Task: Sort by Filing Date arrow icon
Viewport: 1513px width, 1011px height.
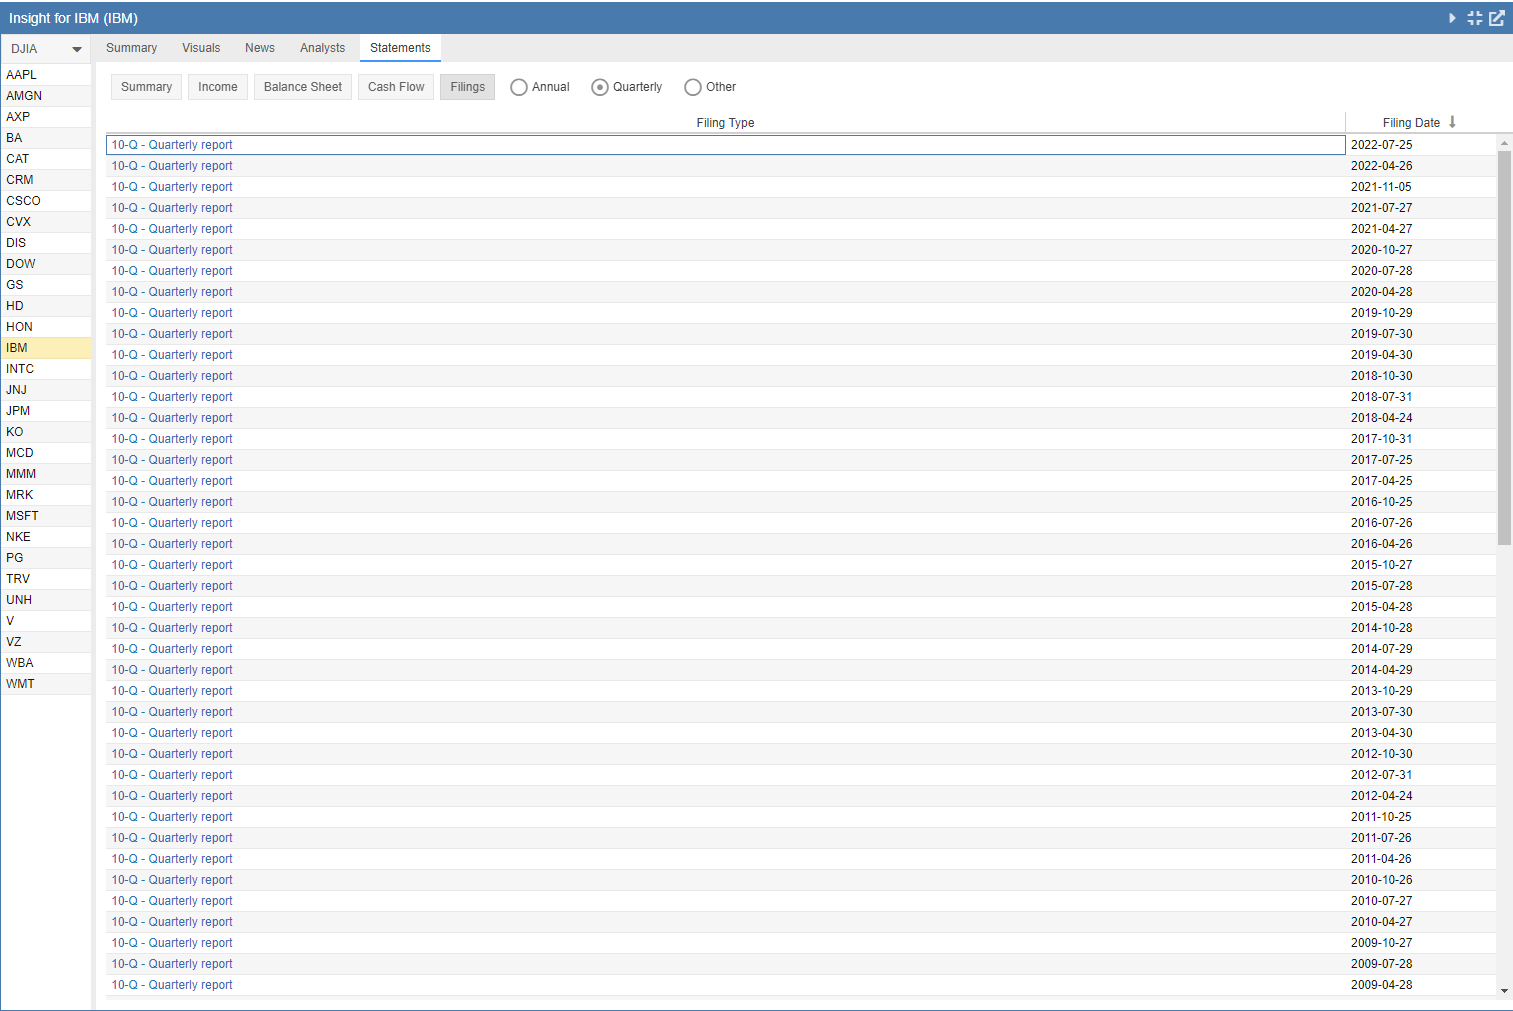Action: 1452,122
